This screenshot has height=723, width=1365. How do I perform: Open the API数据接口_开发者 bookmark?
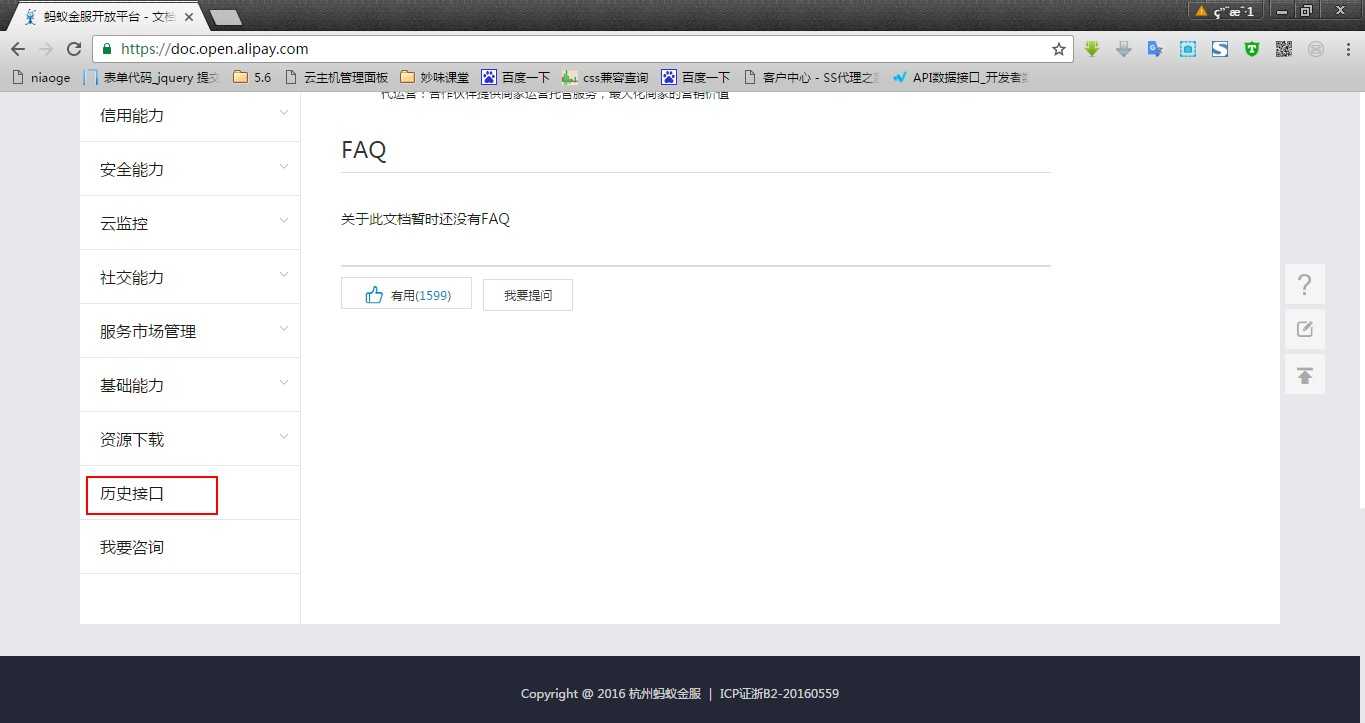[x=960, y=77]
